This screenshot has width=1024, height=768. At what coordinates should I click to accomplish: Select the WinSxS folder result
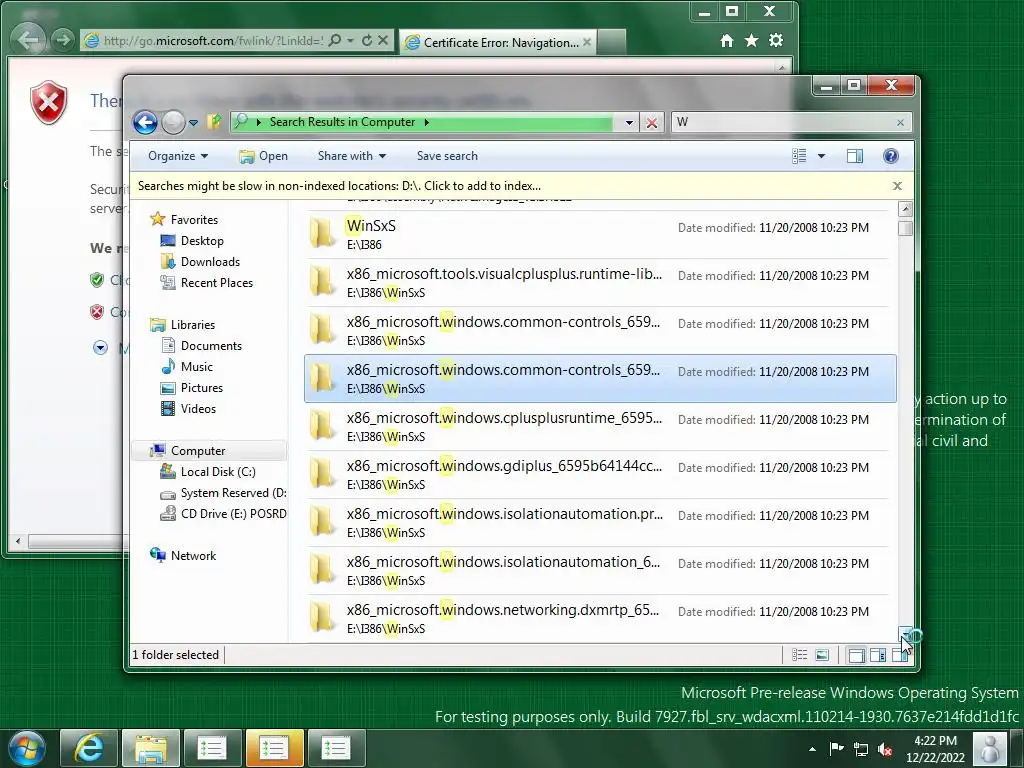pos(600,235)
